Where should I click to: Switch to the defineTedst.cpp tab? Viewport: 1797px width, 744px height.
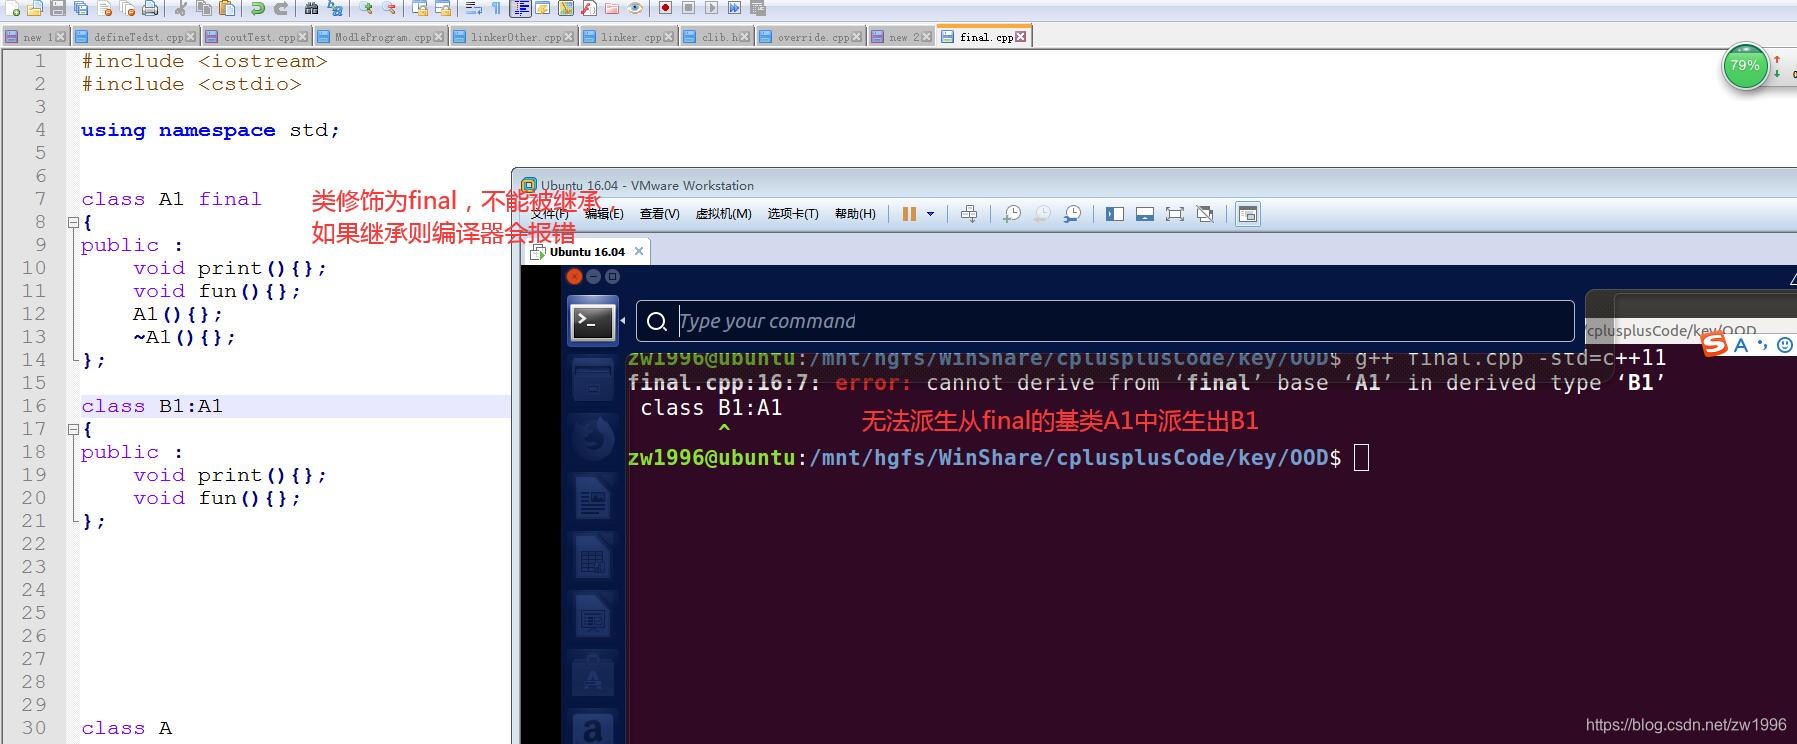[138, 37]
